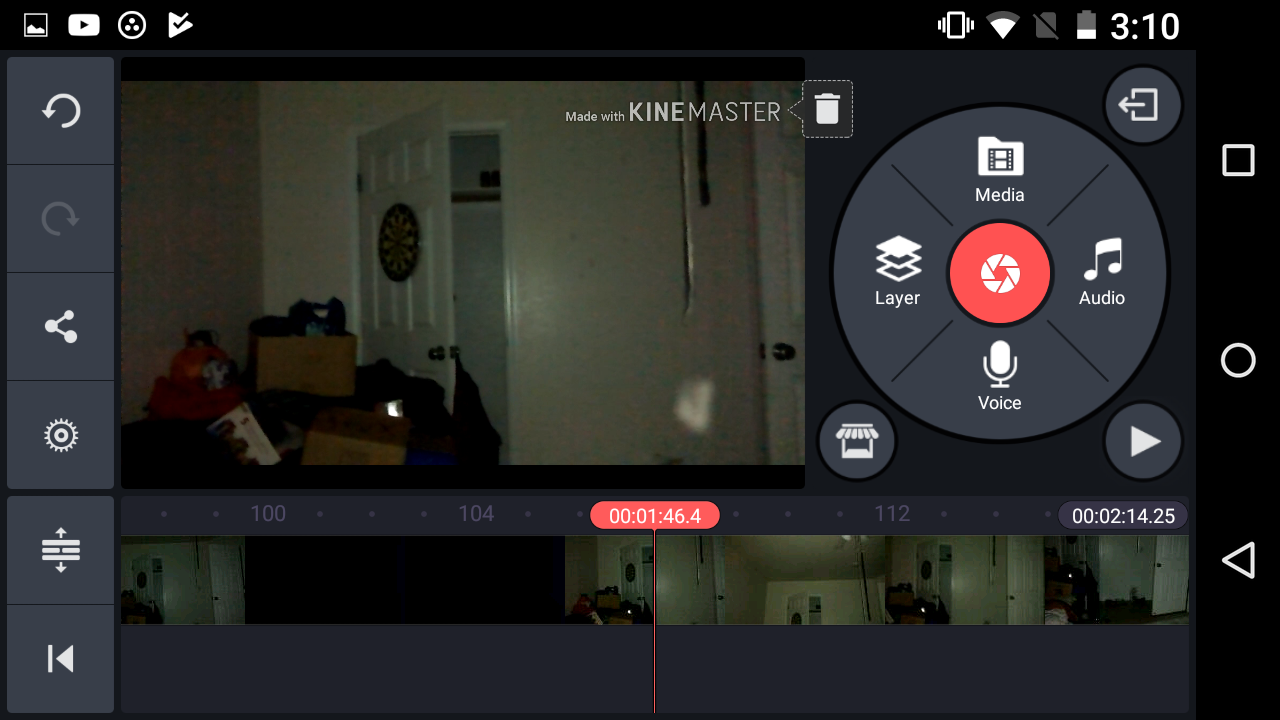The height and width of the screenshot is (720, 1280).
Task: Select clip with boxes before playhead
Action: point(610,580)
